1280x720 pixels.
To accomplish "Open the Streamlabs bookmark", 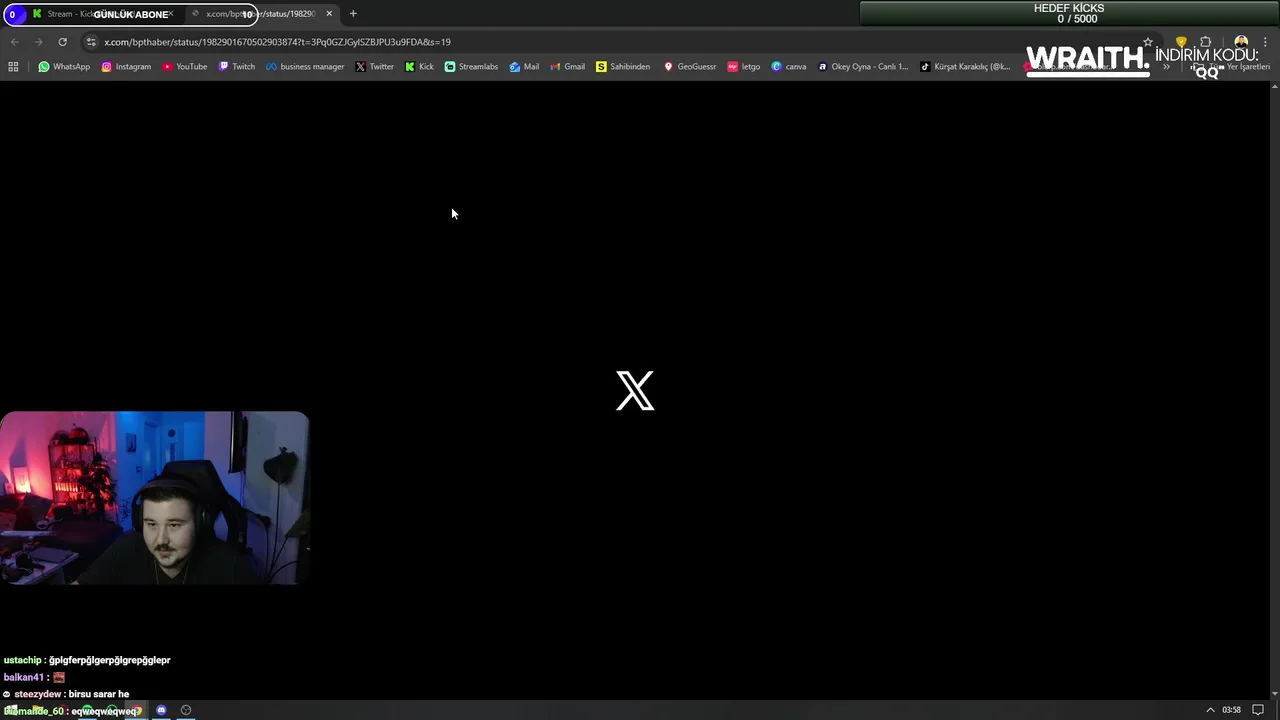I will click(471, 67).
